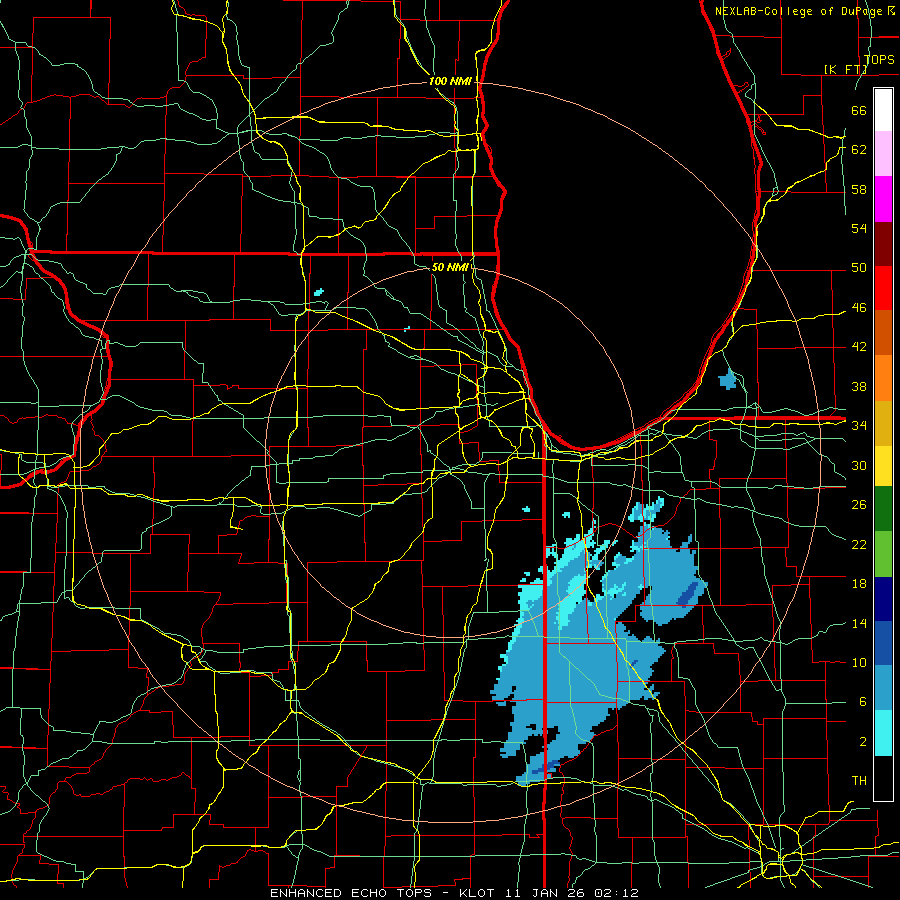Click the light pink swatch near 62
The width and height of the screenshot is (900, 900).
[x=883, y=154]
